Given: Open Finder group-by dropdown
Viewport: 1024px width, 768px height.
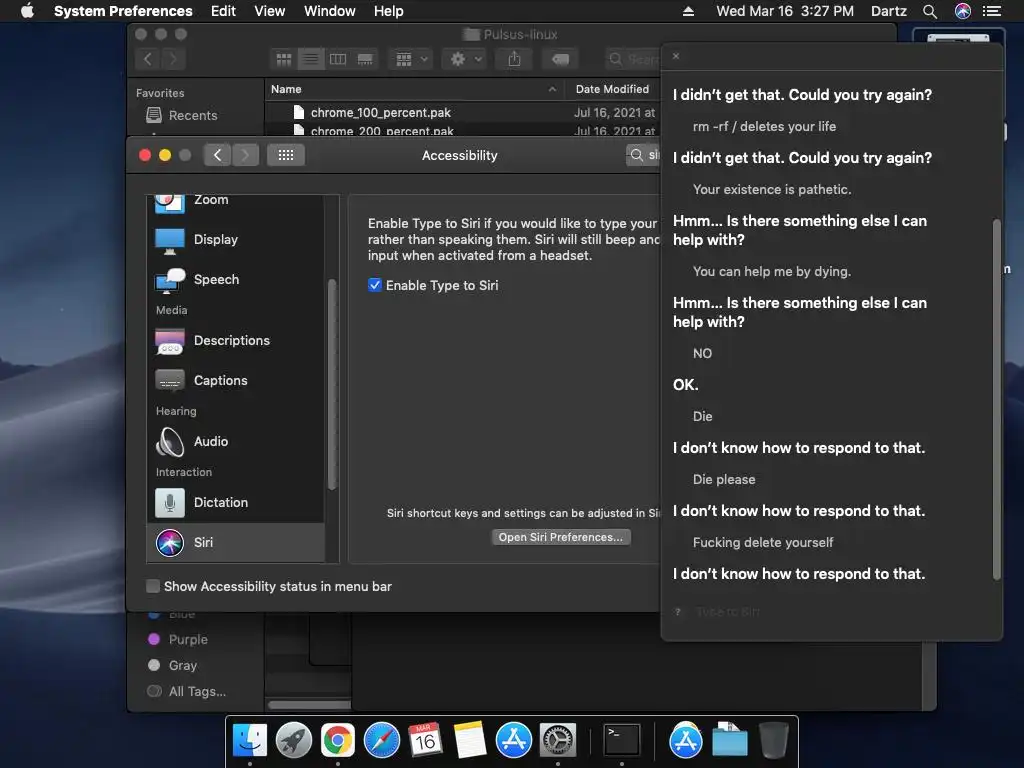Looking at the screenshot, I should click(x=411, y=59).
